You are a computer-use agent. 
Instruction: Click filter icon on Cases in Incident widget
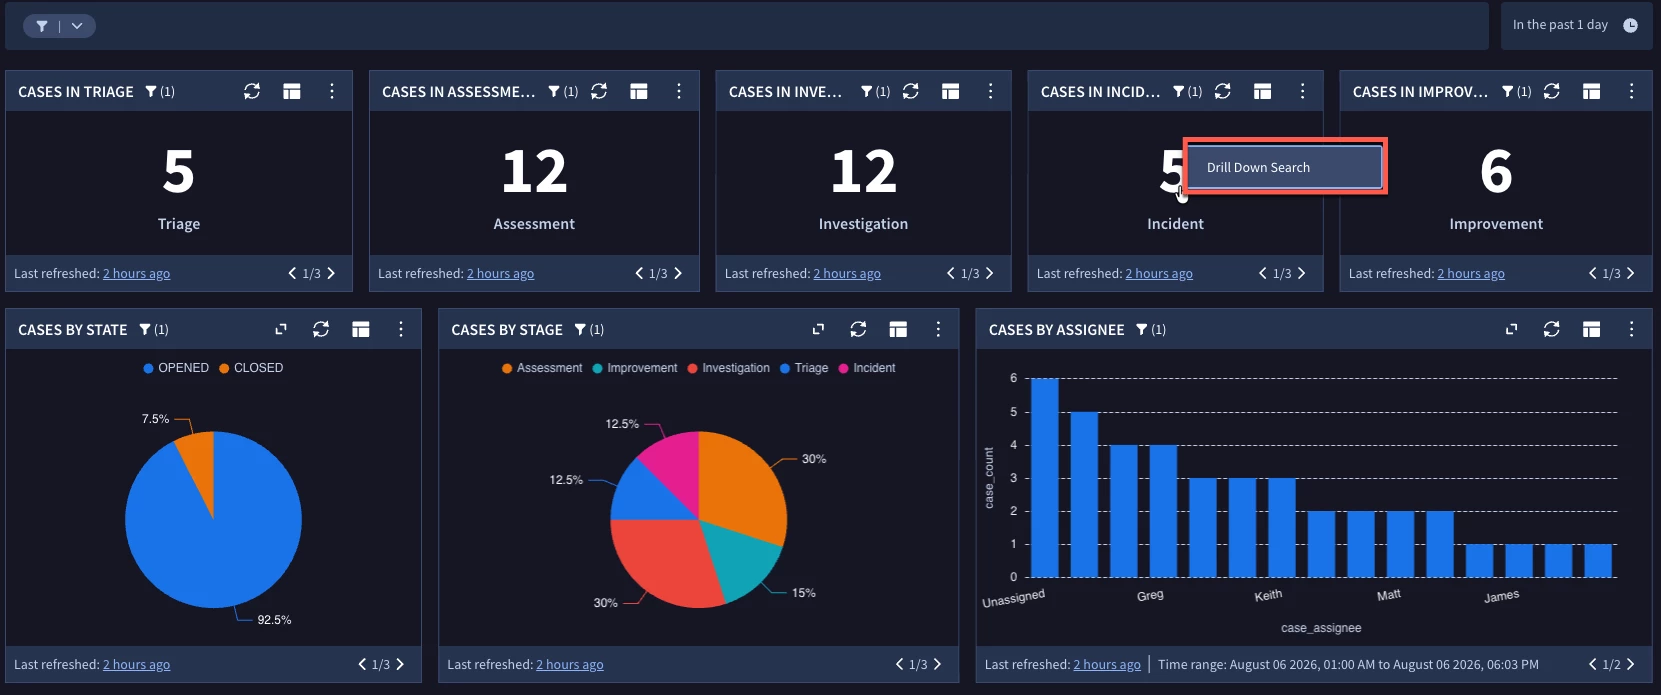1179,91
